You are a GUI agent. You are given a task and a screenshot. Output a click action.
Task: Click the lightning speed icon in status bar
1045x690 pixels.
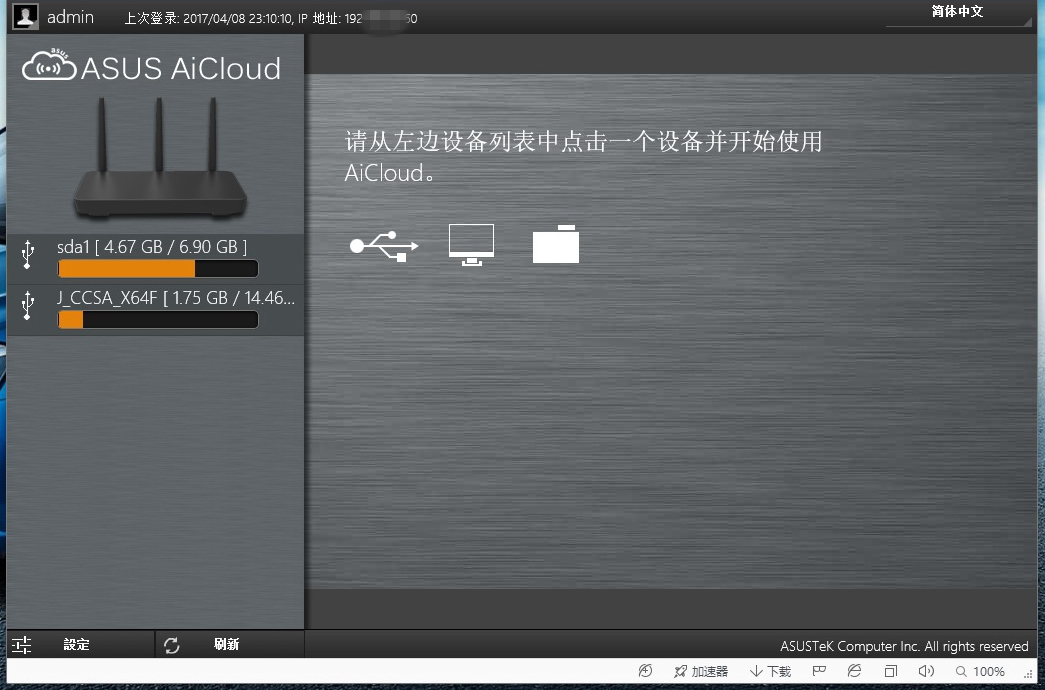tap(645, 671)
